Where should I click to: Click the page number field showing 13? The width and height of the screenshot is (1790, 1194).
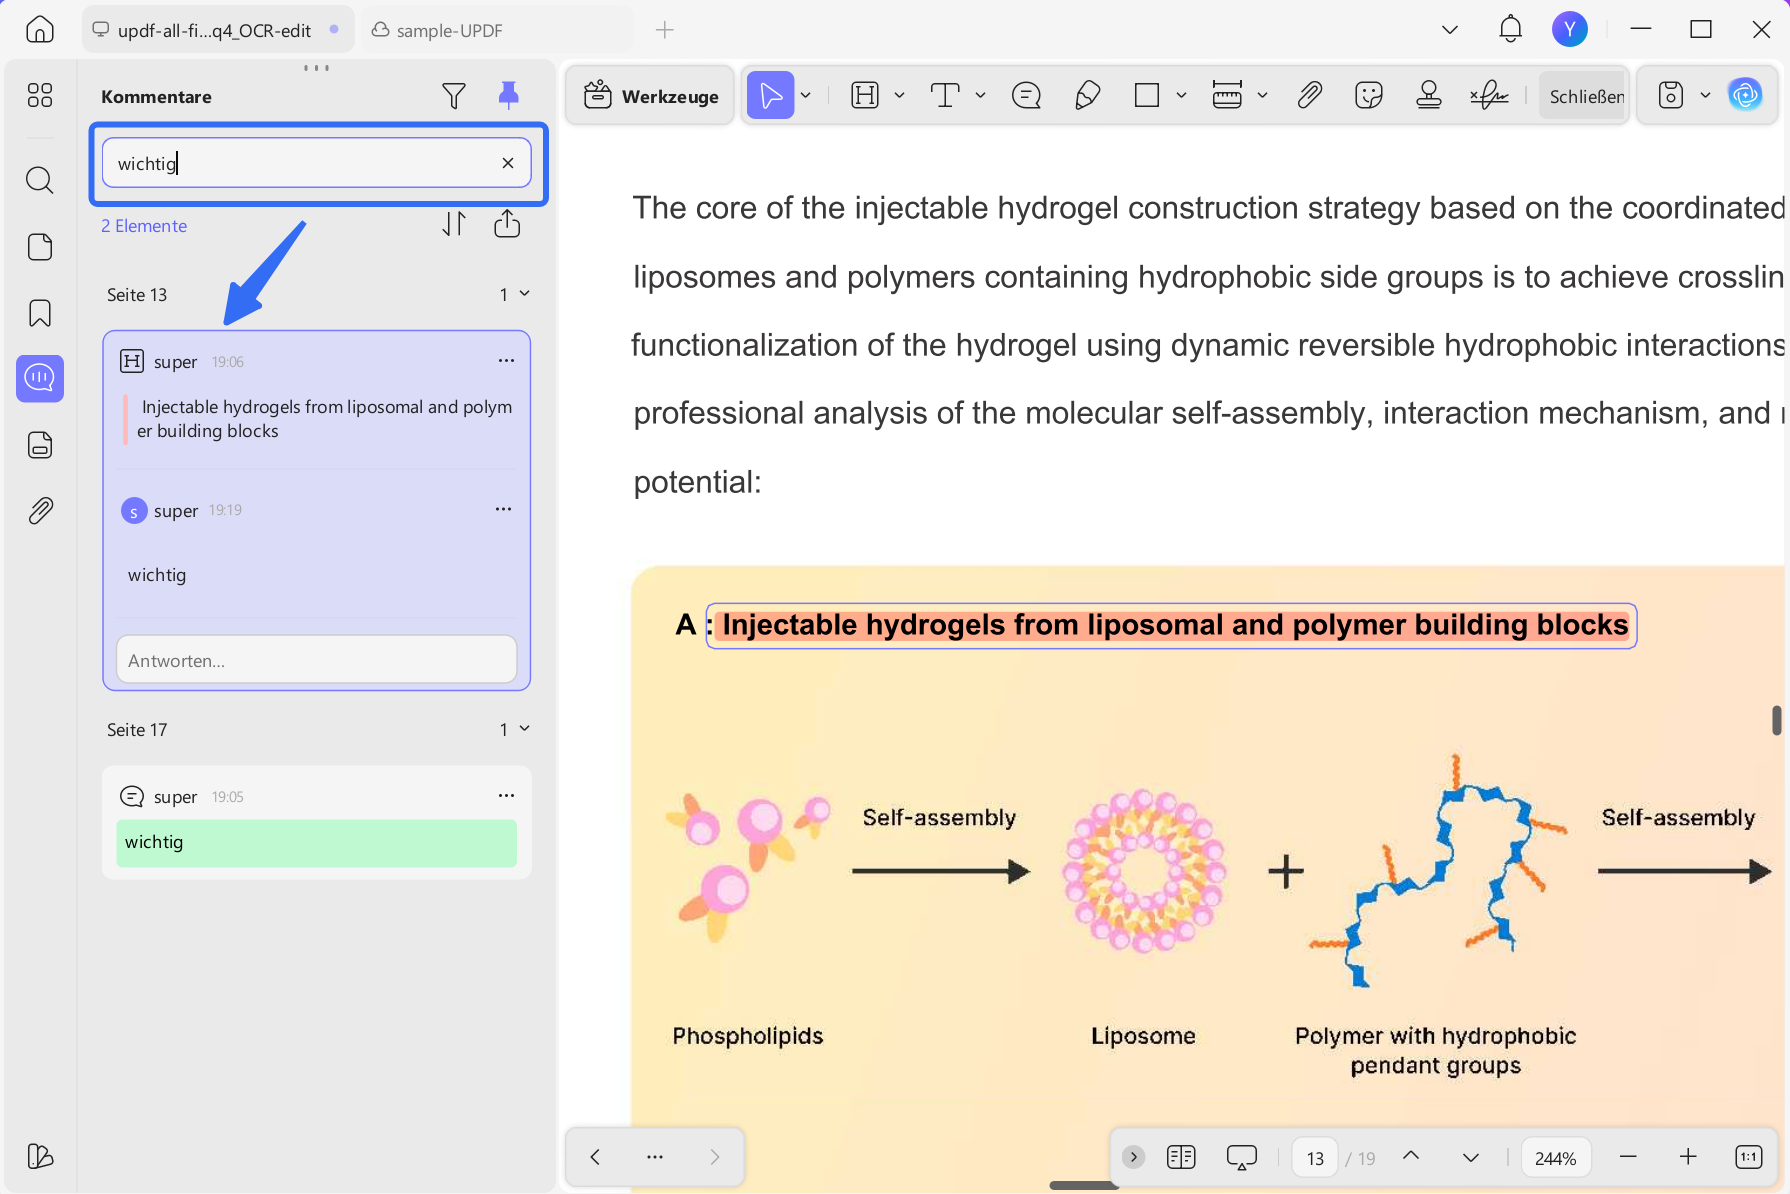pyautogui.click(x=1315, y=1158)
